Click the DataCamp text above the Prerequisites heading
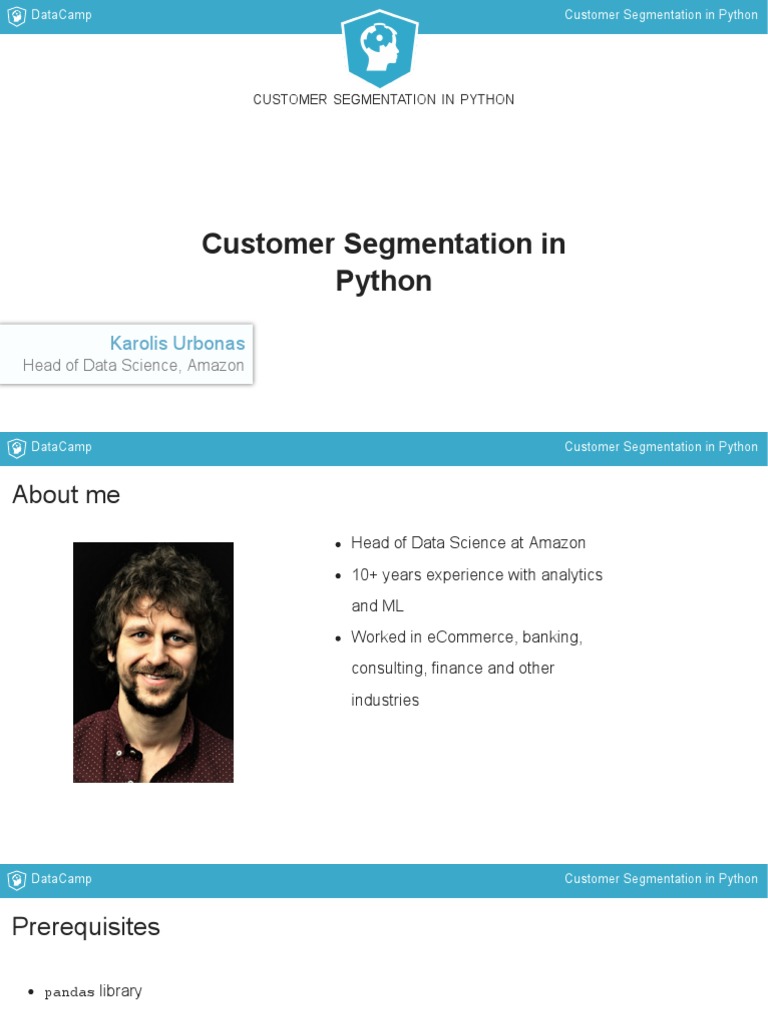This screenshot has width=768, height=1024. (62, 879)
